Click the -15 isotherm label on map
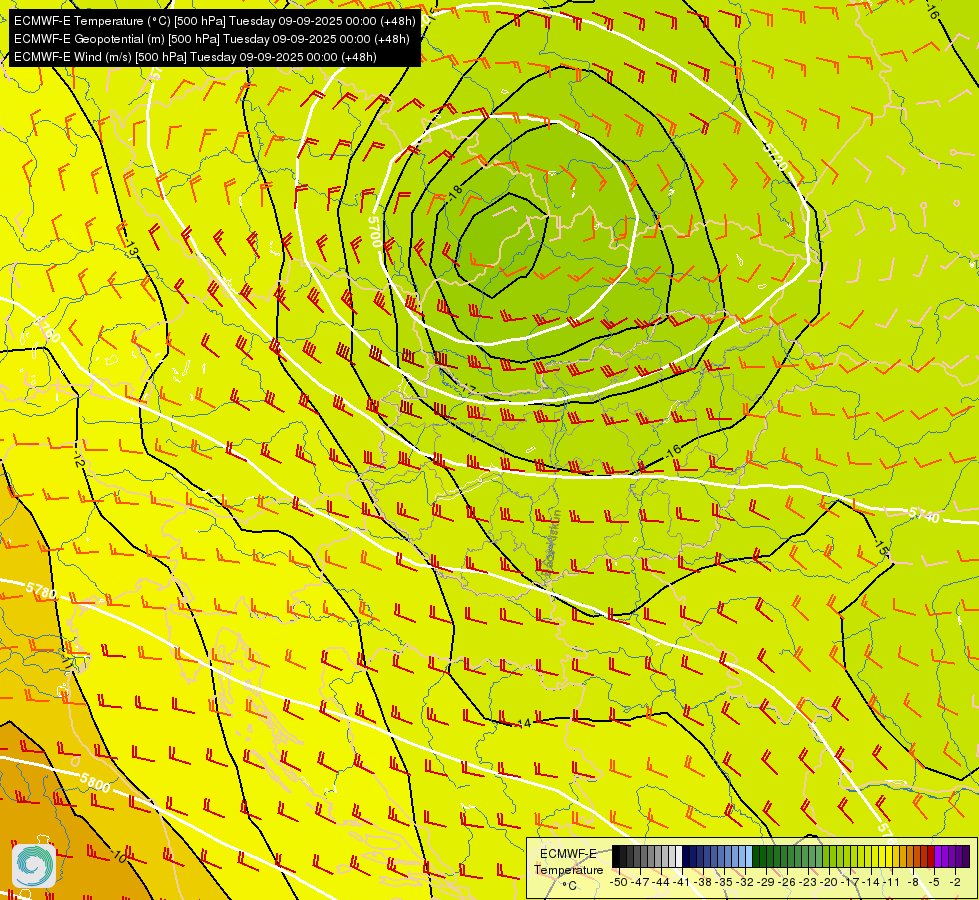Screen dimensions: 979x900 880,548
